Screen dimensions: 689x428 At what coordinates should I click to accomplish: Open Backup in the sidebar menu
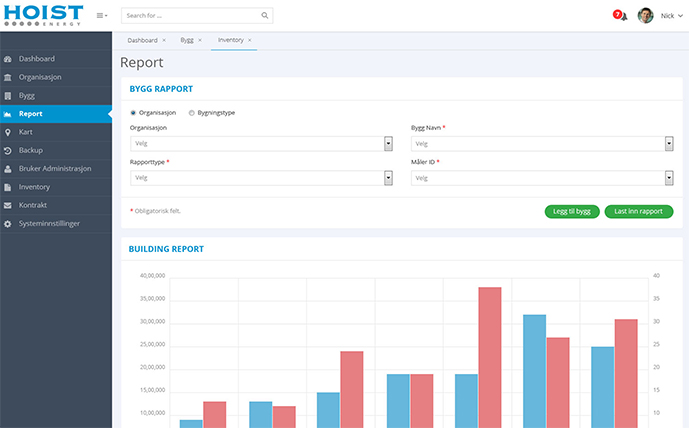56,151
